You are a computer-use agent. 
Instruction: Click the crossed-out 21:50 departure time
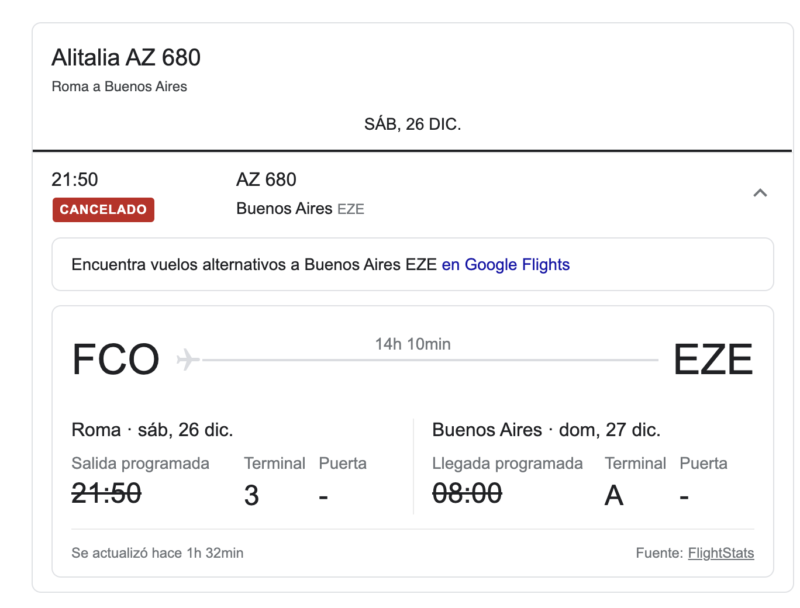tap(106, 492)
